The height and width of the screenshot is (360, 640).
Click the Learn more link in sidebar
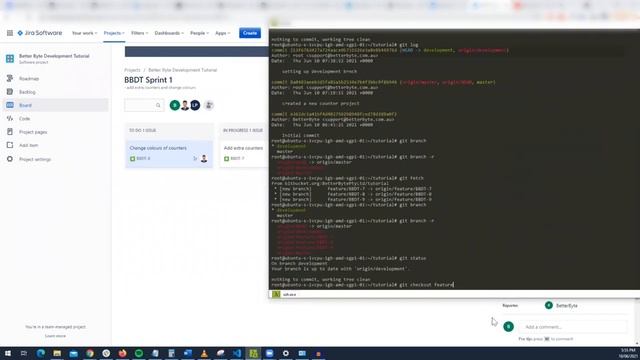click(x=55, y=336)
